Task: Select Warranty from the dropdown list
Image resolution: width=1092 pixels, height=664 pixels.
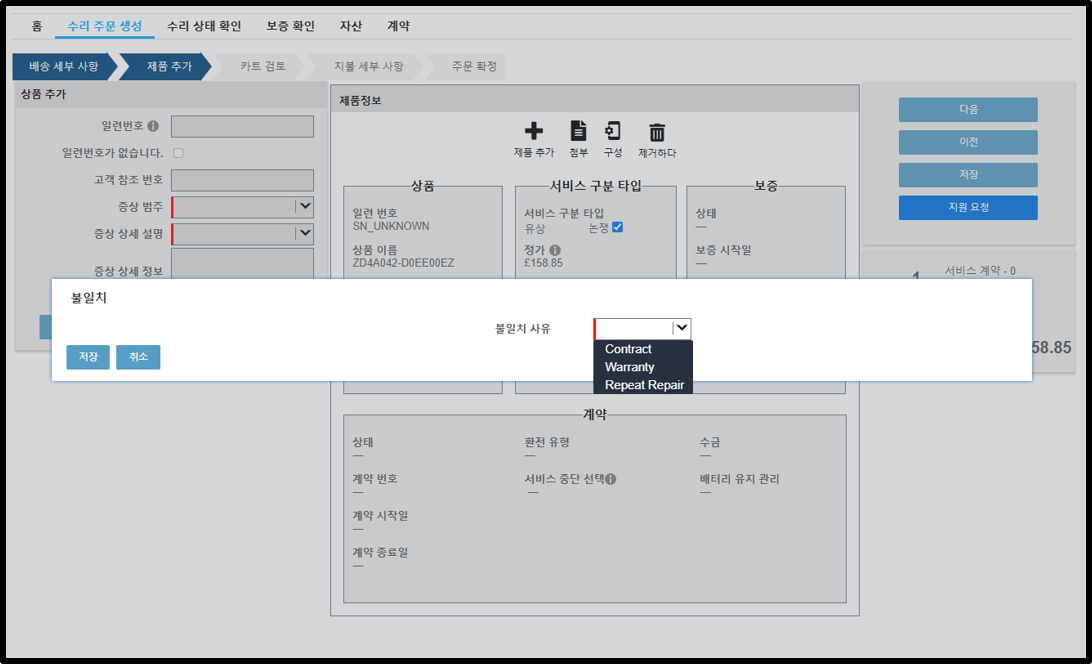Action: (x=630, y=366)
